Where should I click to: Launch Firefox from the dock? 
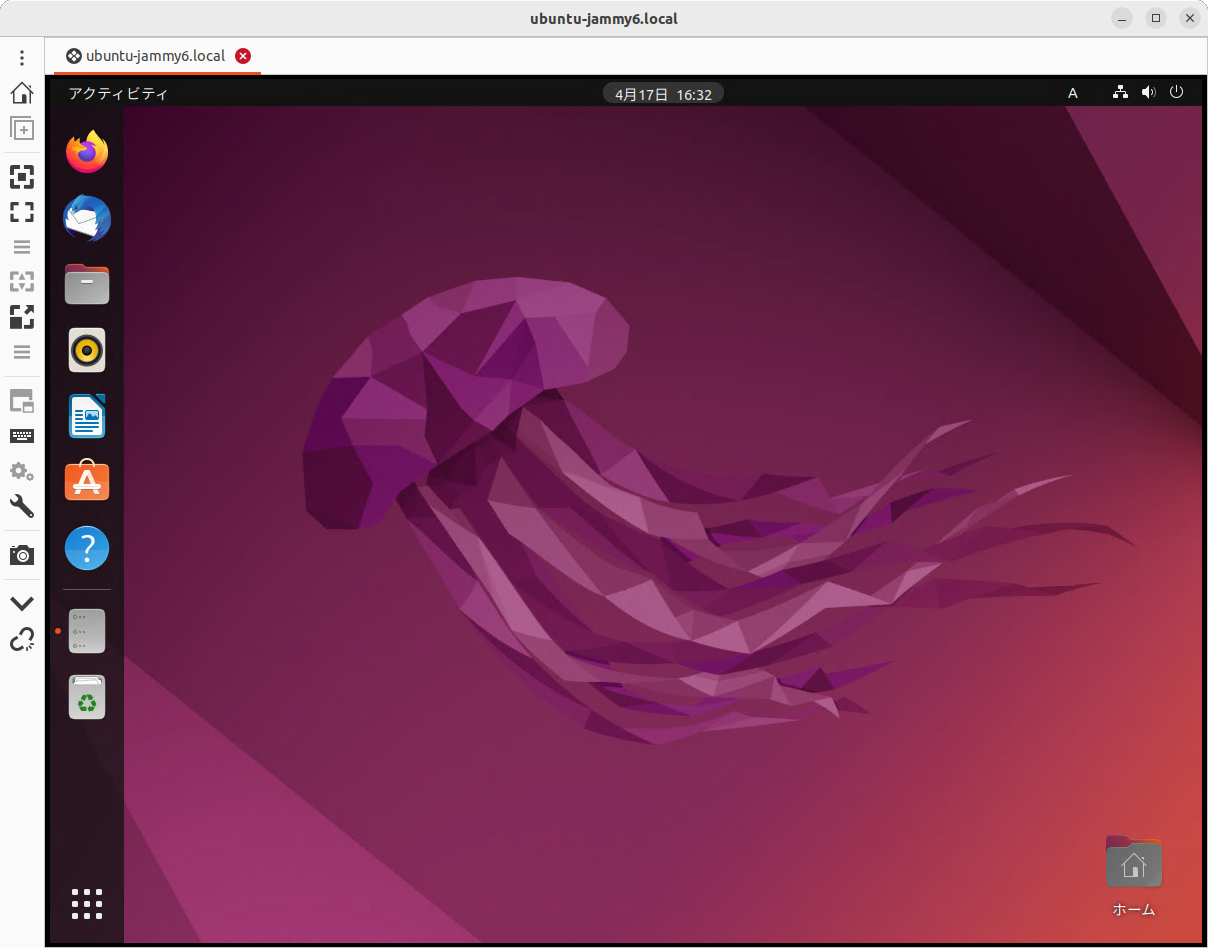pyautogui.click(x=87, y=152)
